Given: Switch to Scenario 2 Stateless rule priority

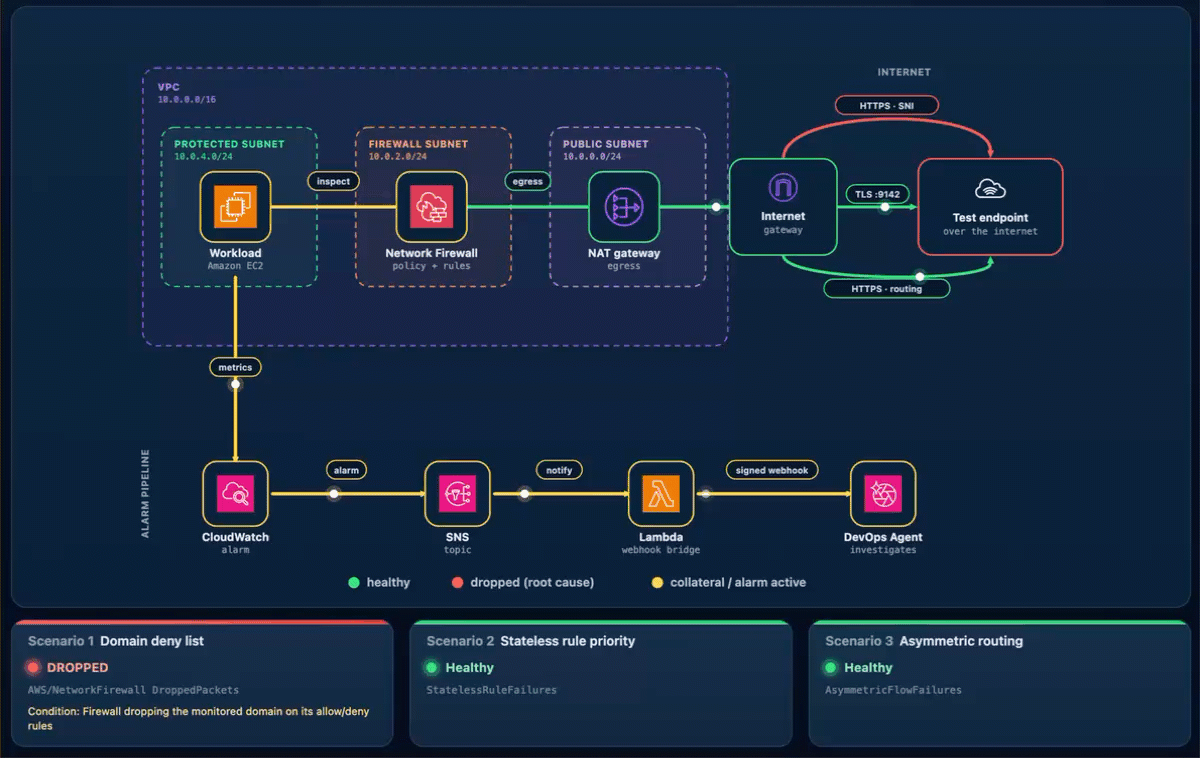Looking at the screenshot, I should 600,684.
